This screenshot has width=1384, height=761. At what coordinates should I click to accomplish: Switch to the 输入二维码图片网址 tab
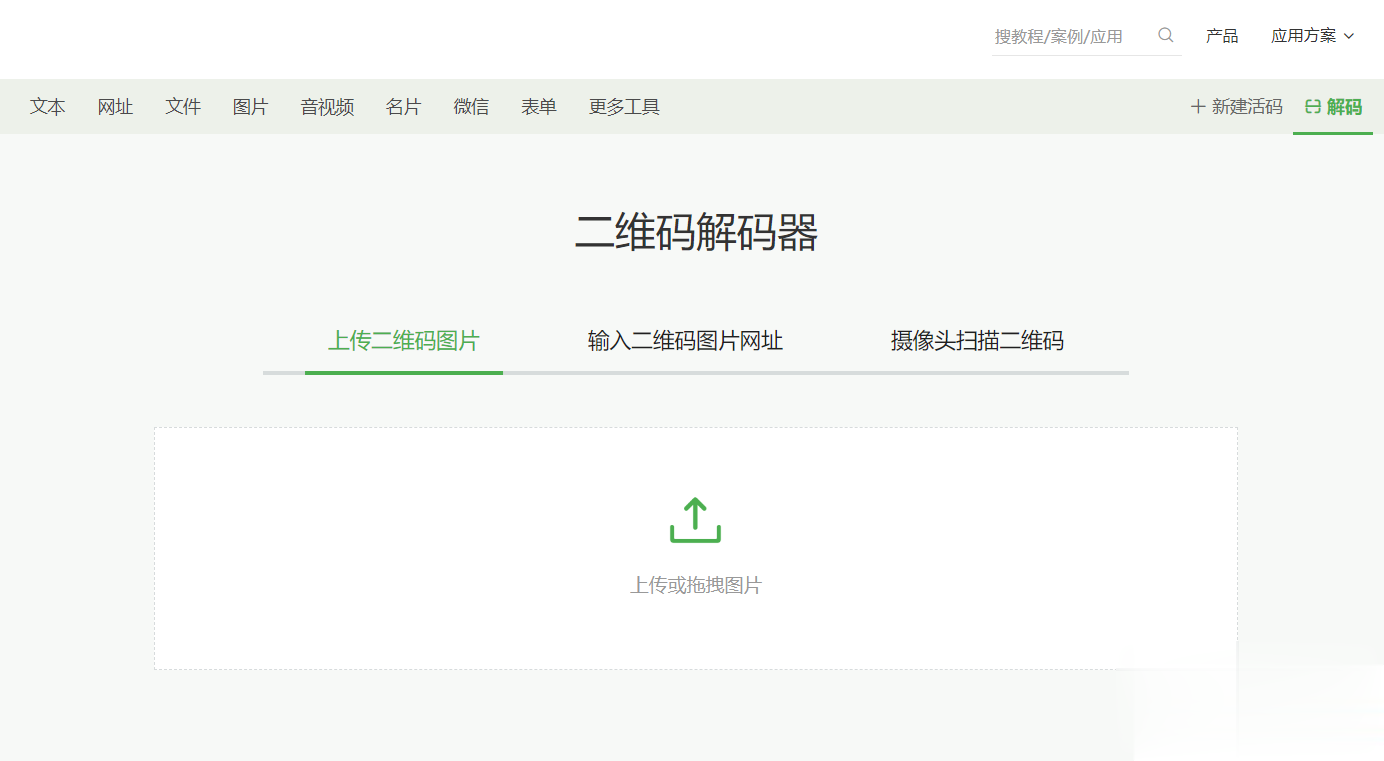[x=685, y=341]
